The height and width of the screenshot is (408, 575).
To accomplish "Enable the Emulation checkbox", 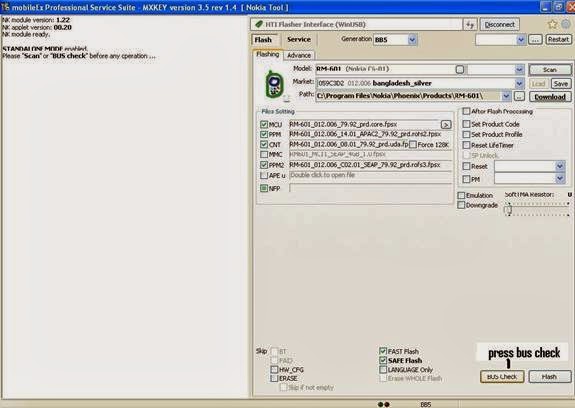I will tap(461, 195).
